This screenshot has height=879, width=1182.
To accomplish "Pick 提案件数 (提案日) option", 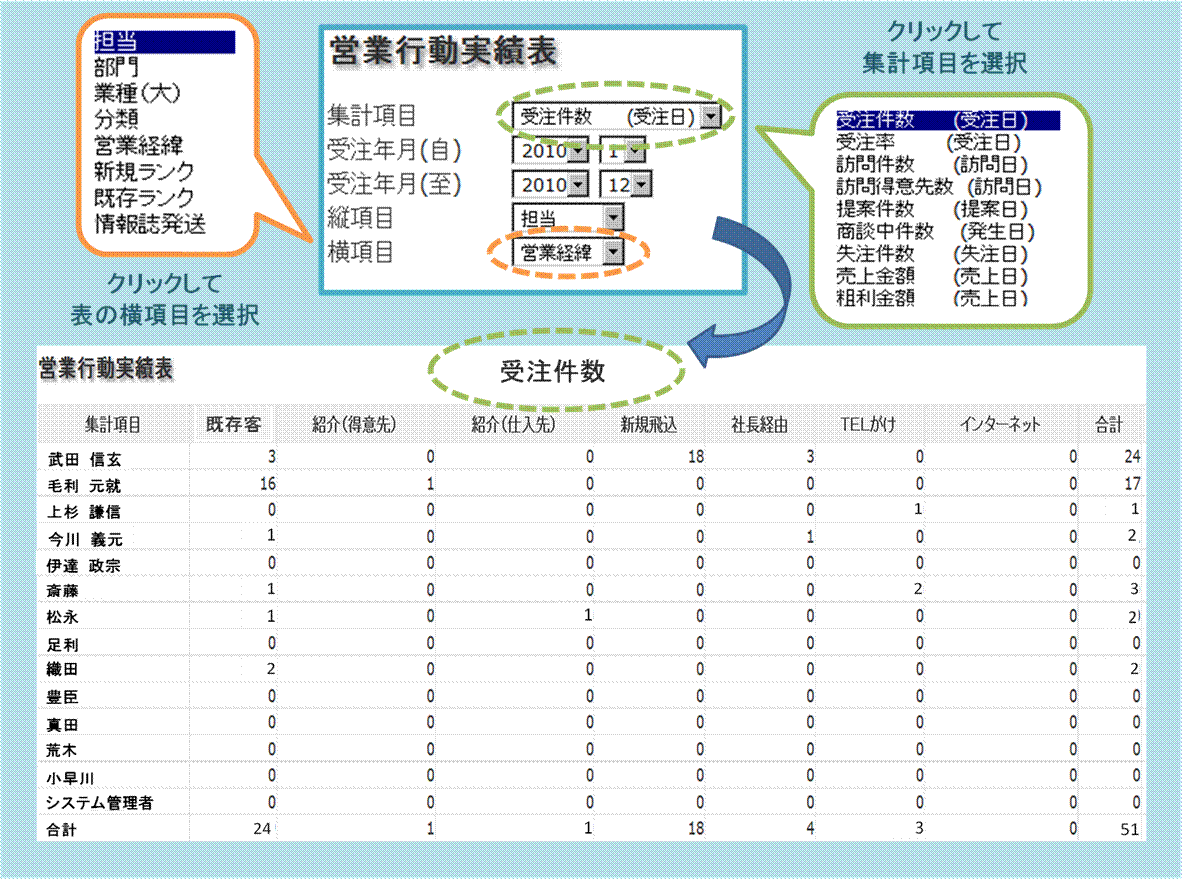I will click(932, 209).
